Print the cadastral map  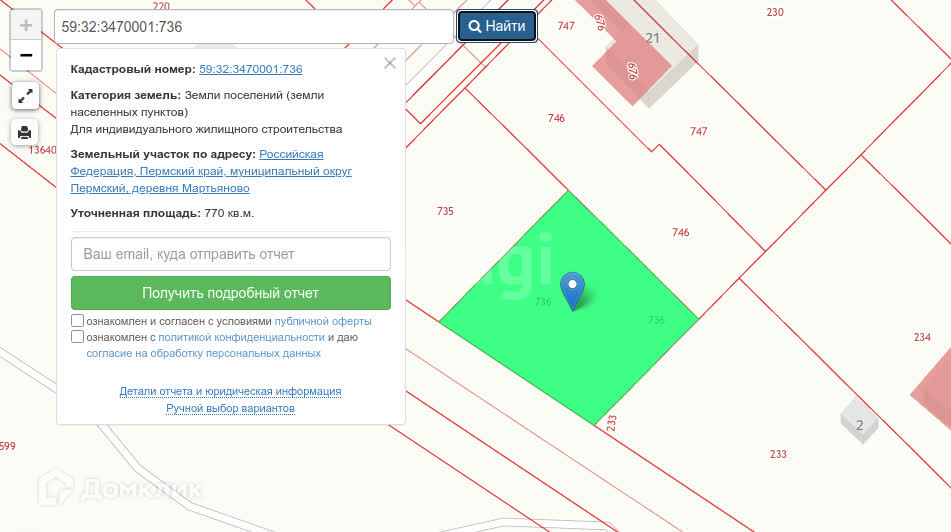click(x=26, y=132)
